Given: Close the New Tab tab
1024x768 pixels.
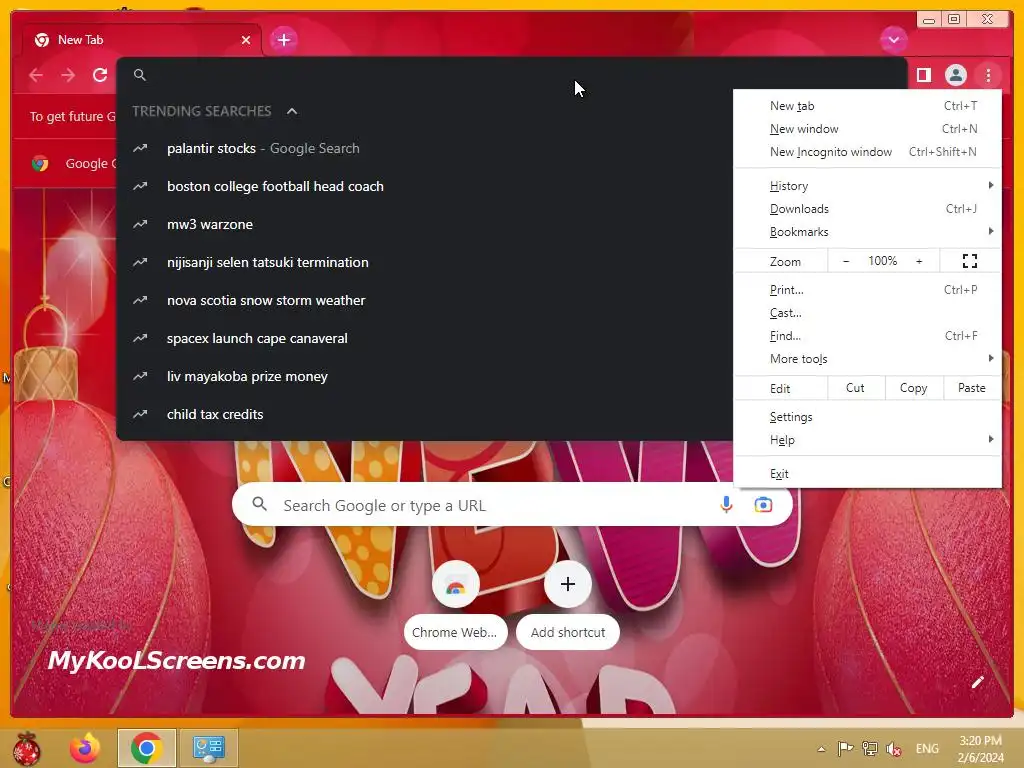Looking at the screenshot, I should (246, 40).
